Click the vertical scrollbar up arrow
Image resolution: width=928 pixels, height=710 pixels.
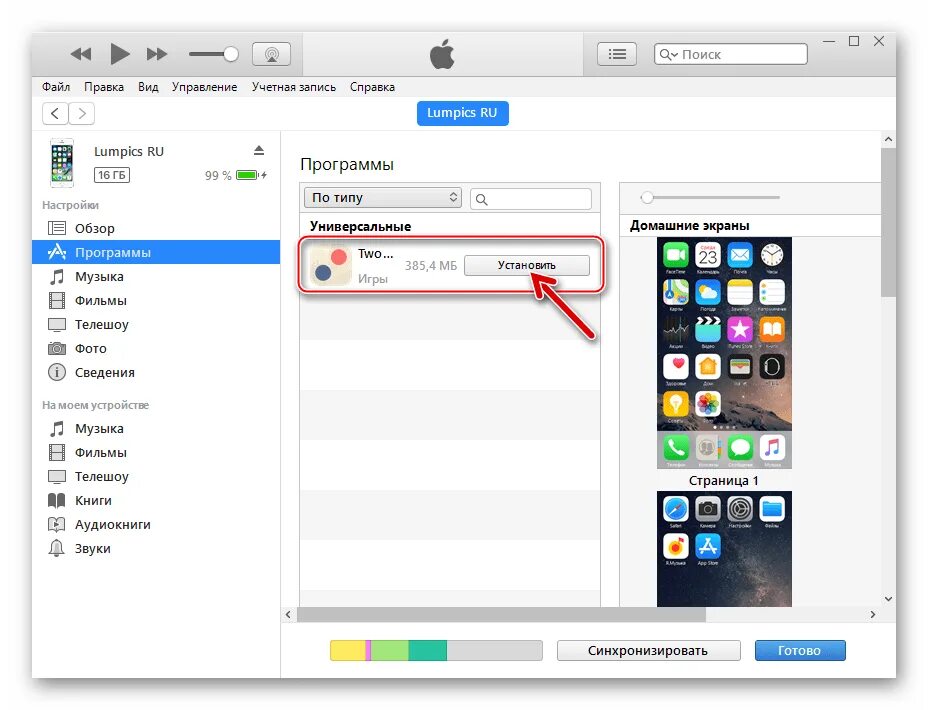pos(888,140)
